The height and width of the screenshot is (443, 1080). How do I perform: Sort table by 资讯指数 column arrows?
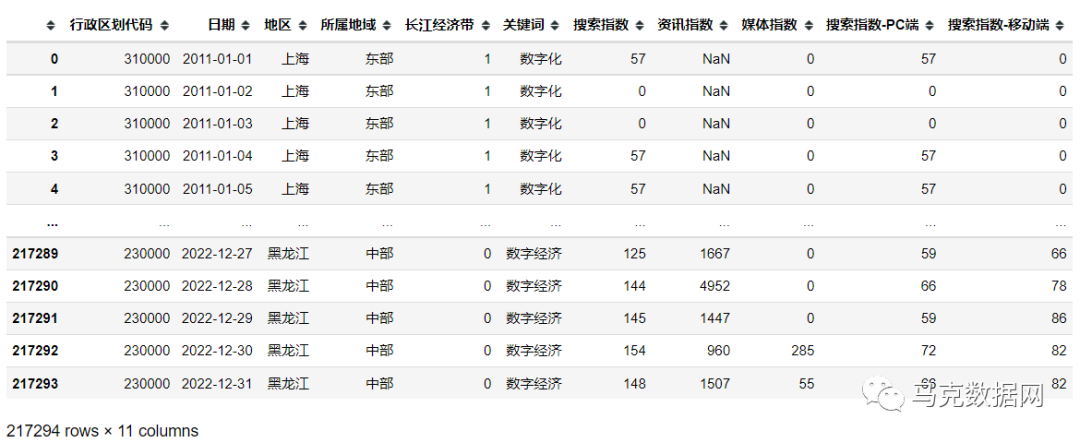point(725,26)
